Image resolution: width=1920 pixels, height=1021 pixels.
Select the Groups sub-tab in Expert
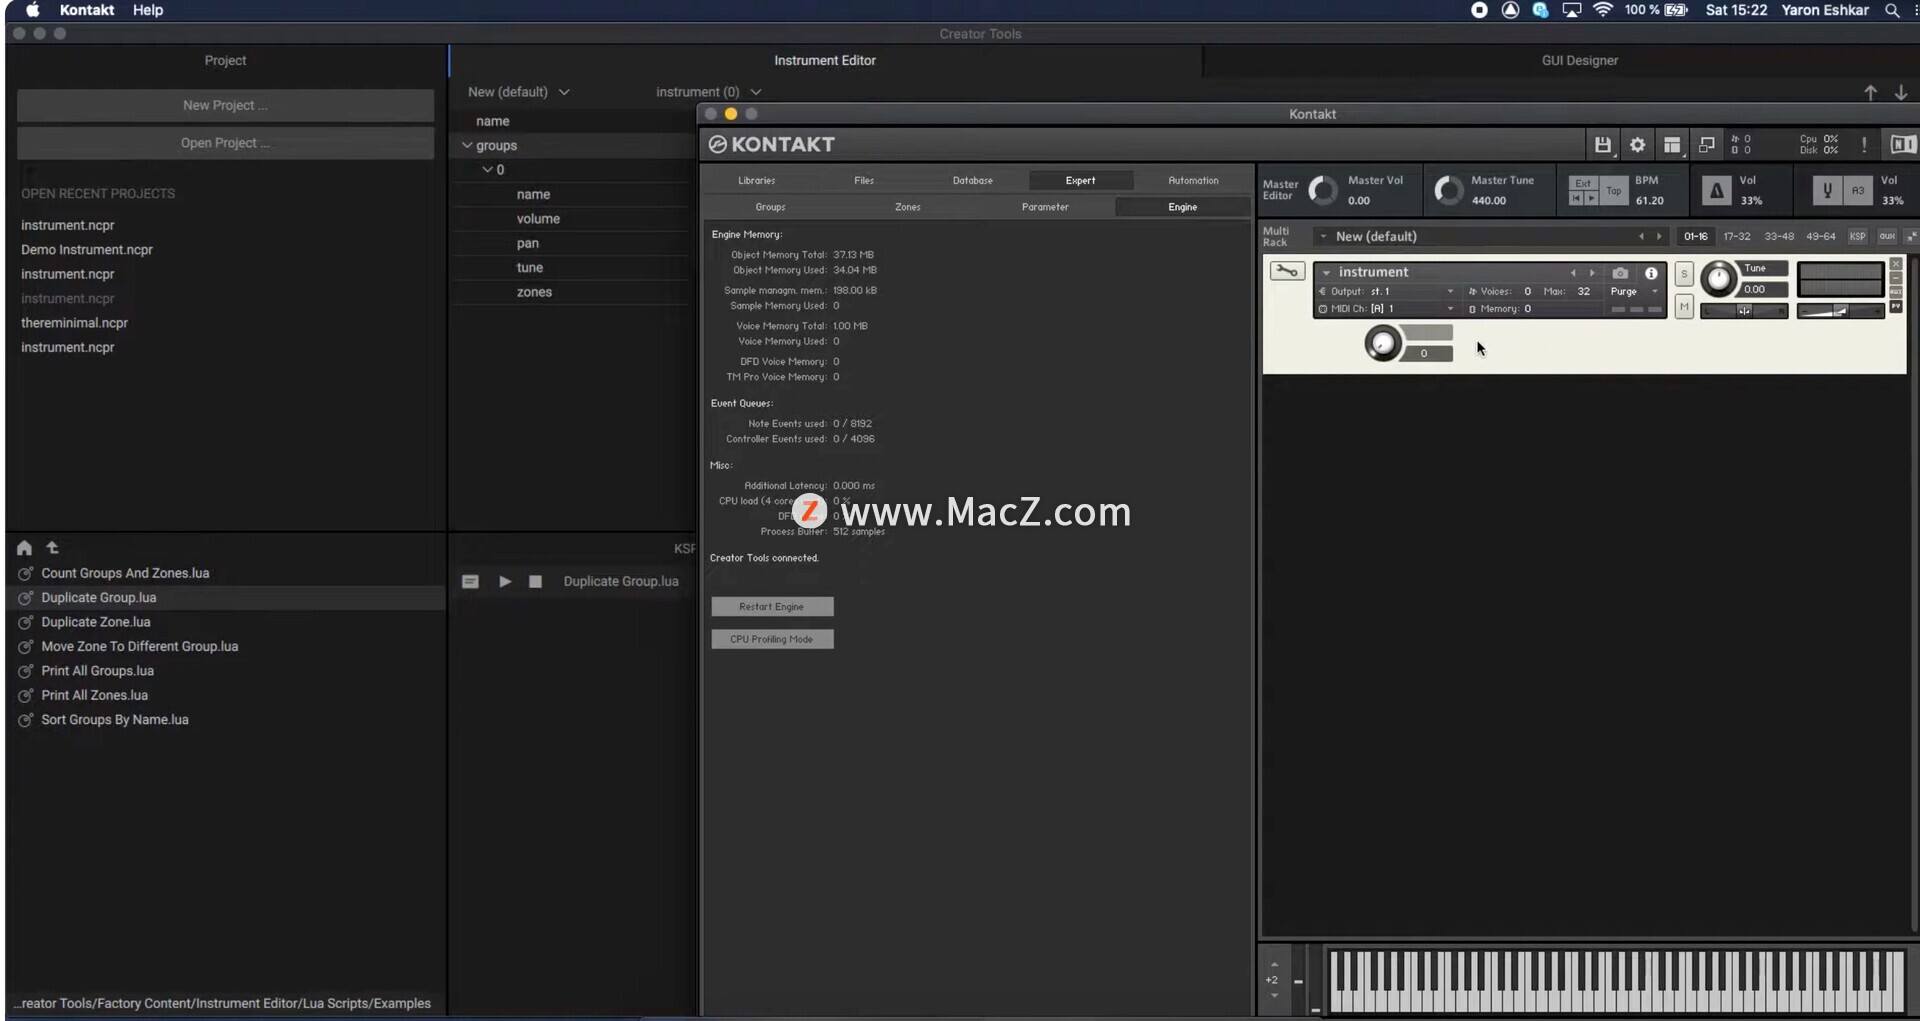coord(770,207)
